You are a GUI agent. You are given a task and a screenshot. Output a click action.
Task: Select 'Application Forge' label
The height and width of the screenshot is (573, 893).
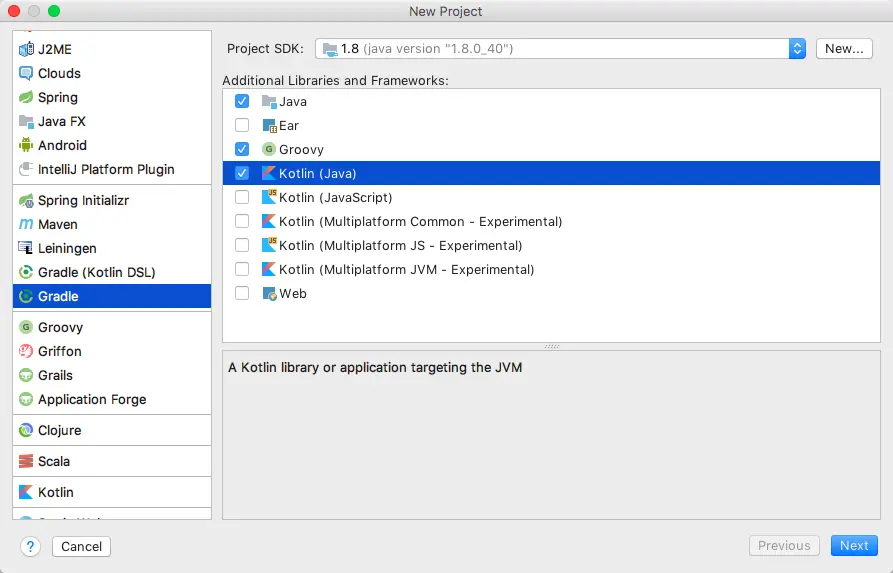click(92, 399)
